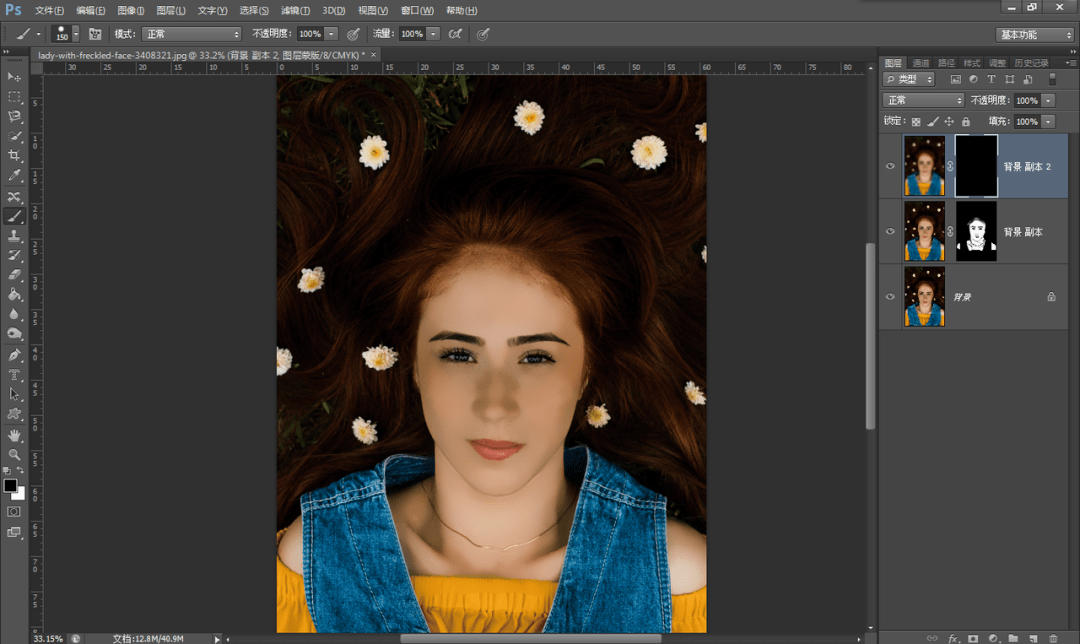Choose the Clone Stamp tool
Screen dimensions: 1080x644
14,236
